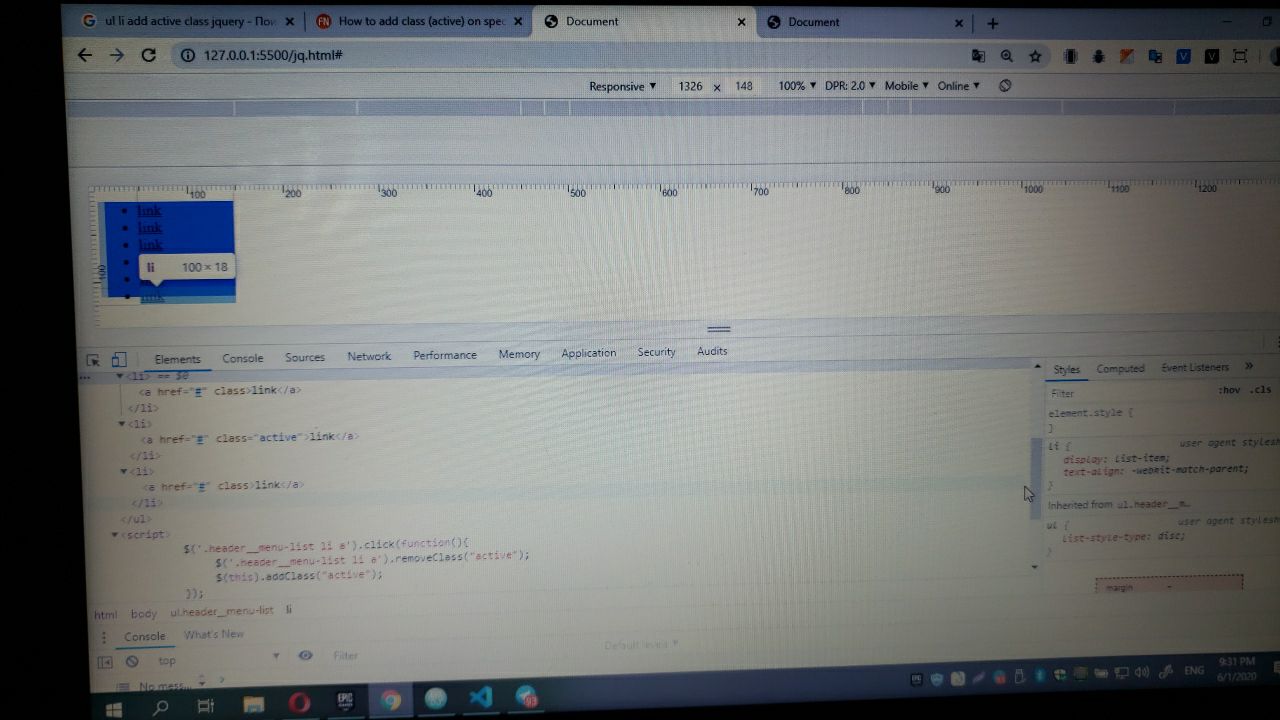Screen dimensions: 1280x720
Task: Open Epic Games launcher on taskbar
Action: click(x=345, y=702)
